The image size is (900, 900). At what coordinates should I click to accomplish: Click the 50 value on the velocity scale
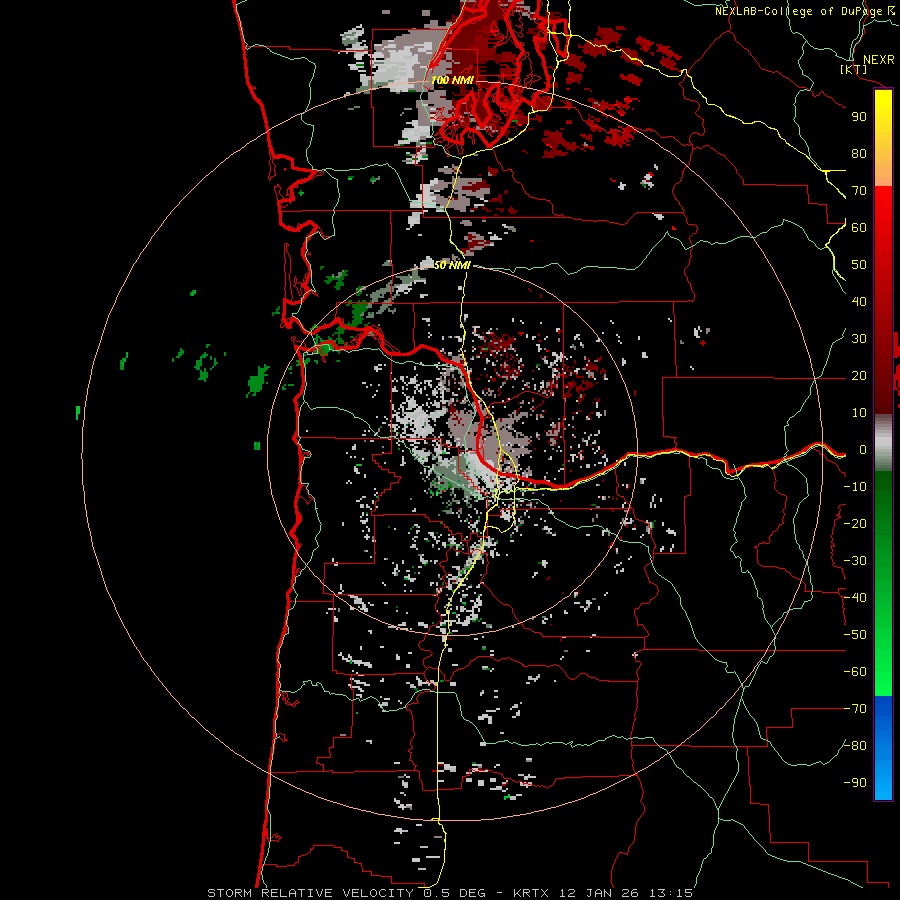coord(859,265)
